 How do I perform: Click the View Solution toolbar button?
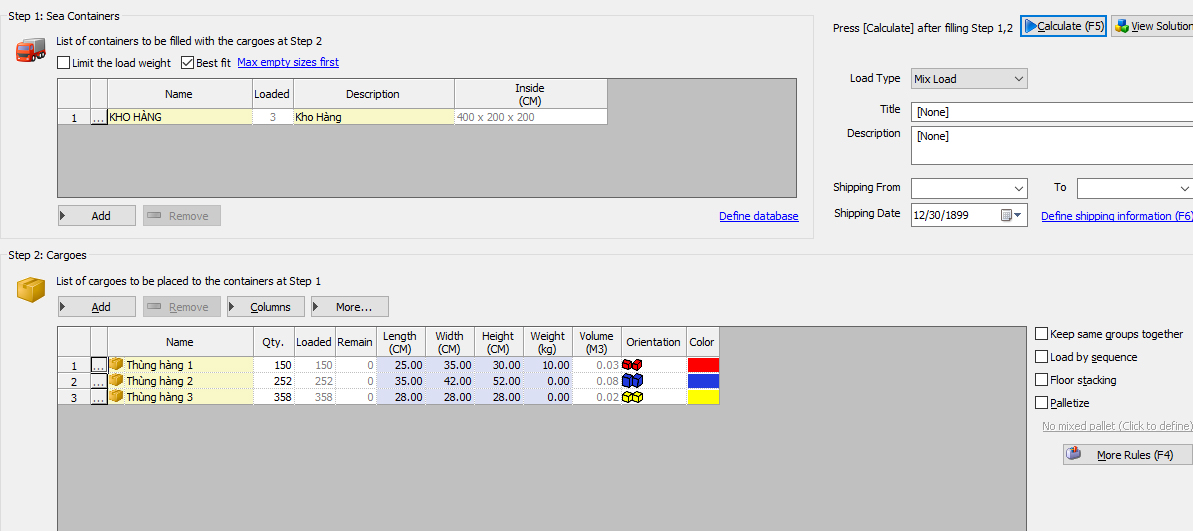tap(1153, 26)
